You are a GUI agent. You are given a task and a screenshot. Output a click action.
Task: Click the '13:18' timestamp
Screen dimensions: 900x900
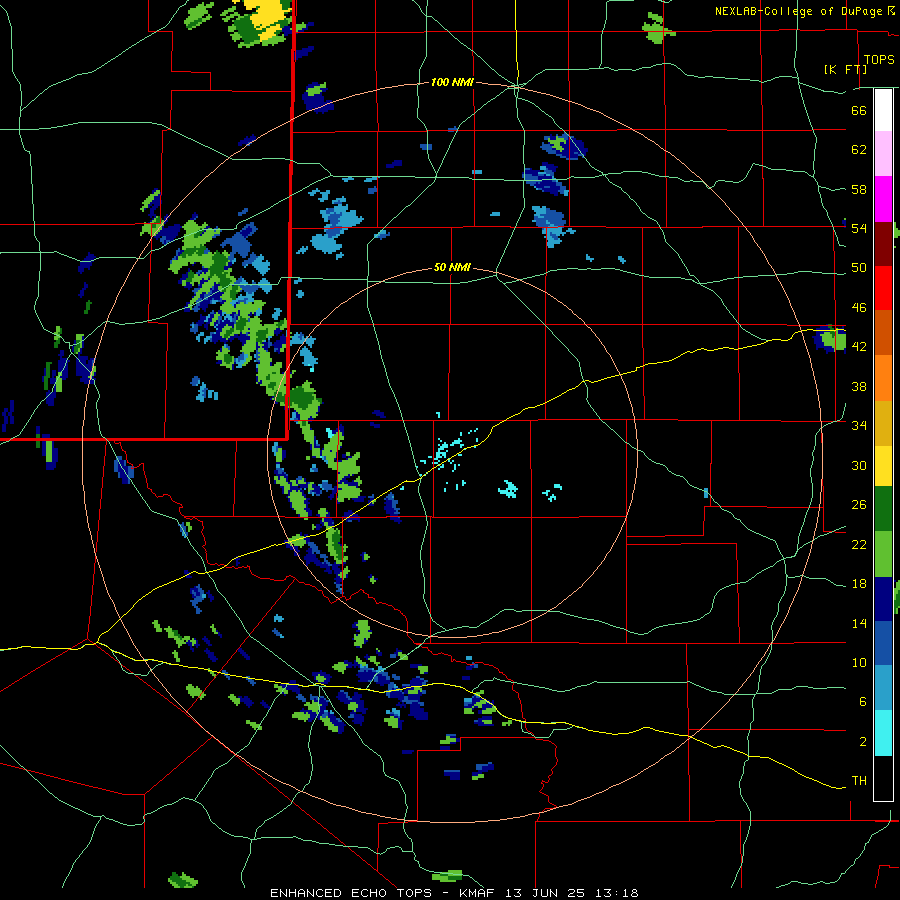tap(615, 893)
